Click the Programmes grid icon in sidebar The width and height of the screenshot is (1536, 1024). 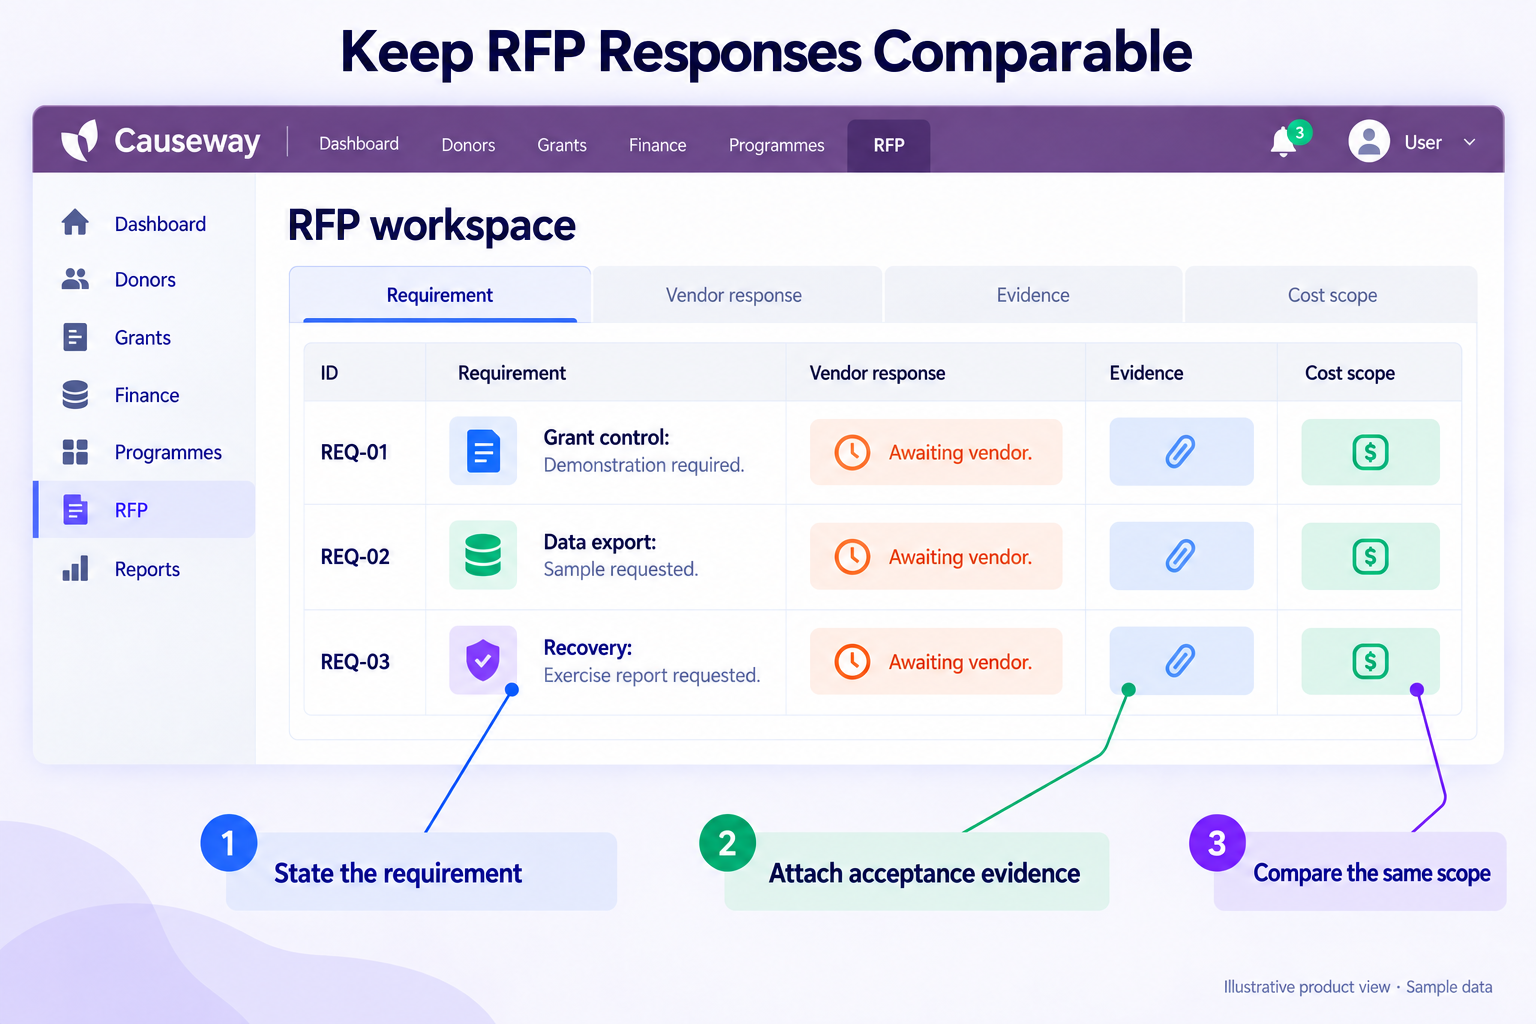point(75,452)
